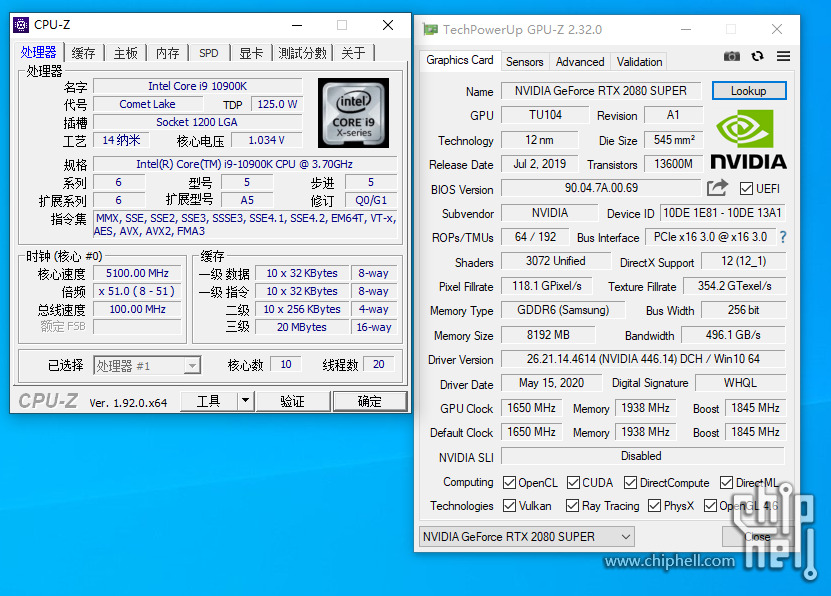Viewport: 831px width, 596px height.
Task: Click the BIOS export arrow icon next to UEFI
Action: coord(716,189)
